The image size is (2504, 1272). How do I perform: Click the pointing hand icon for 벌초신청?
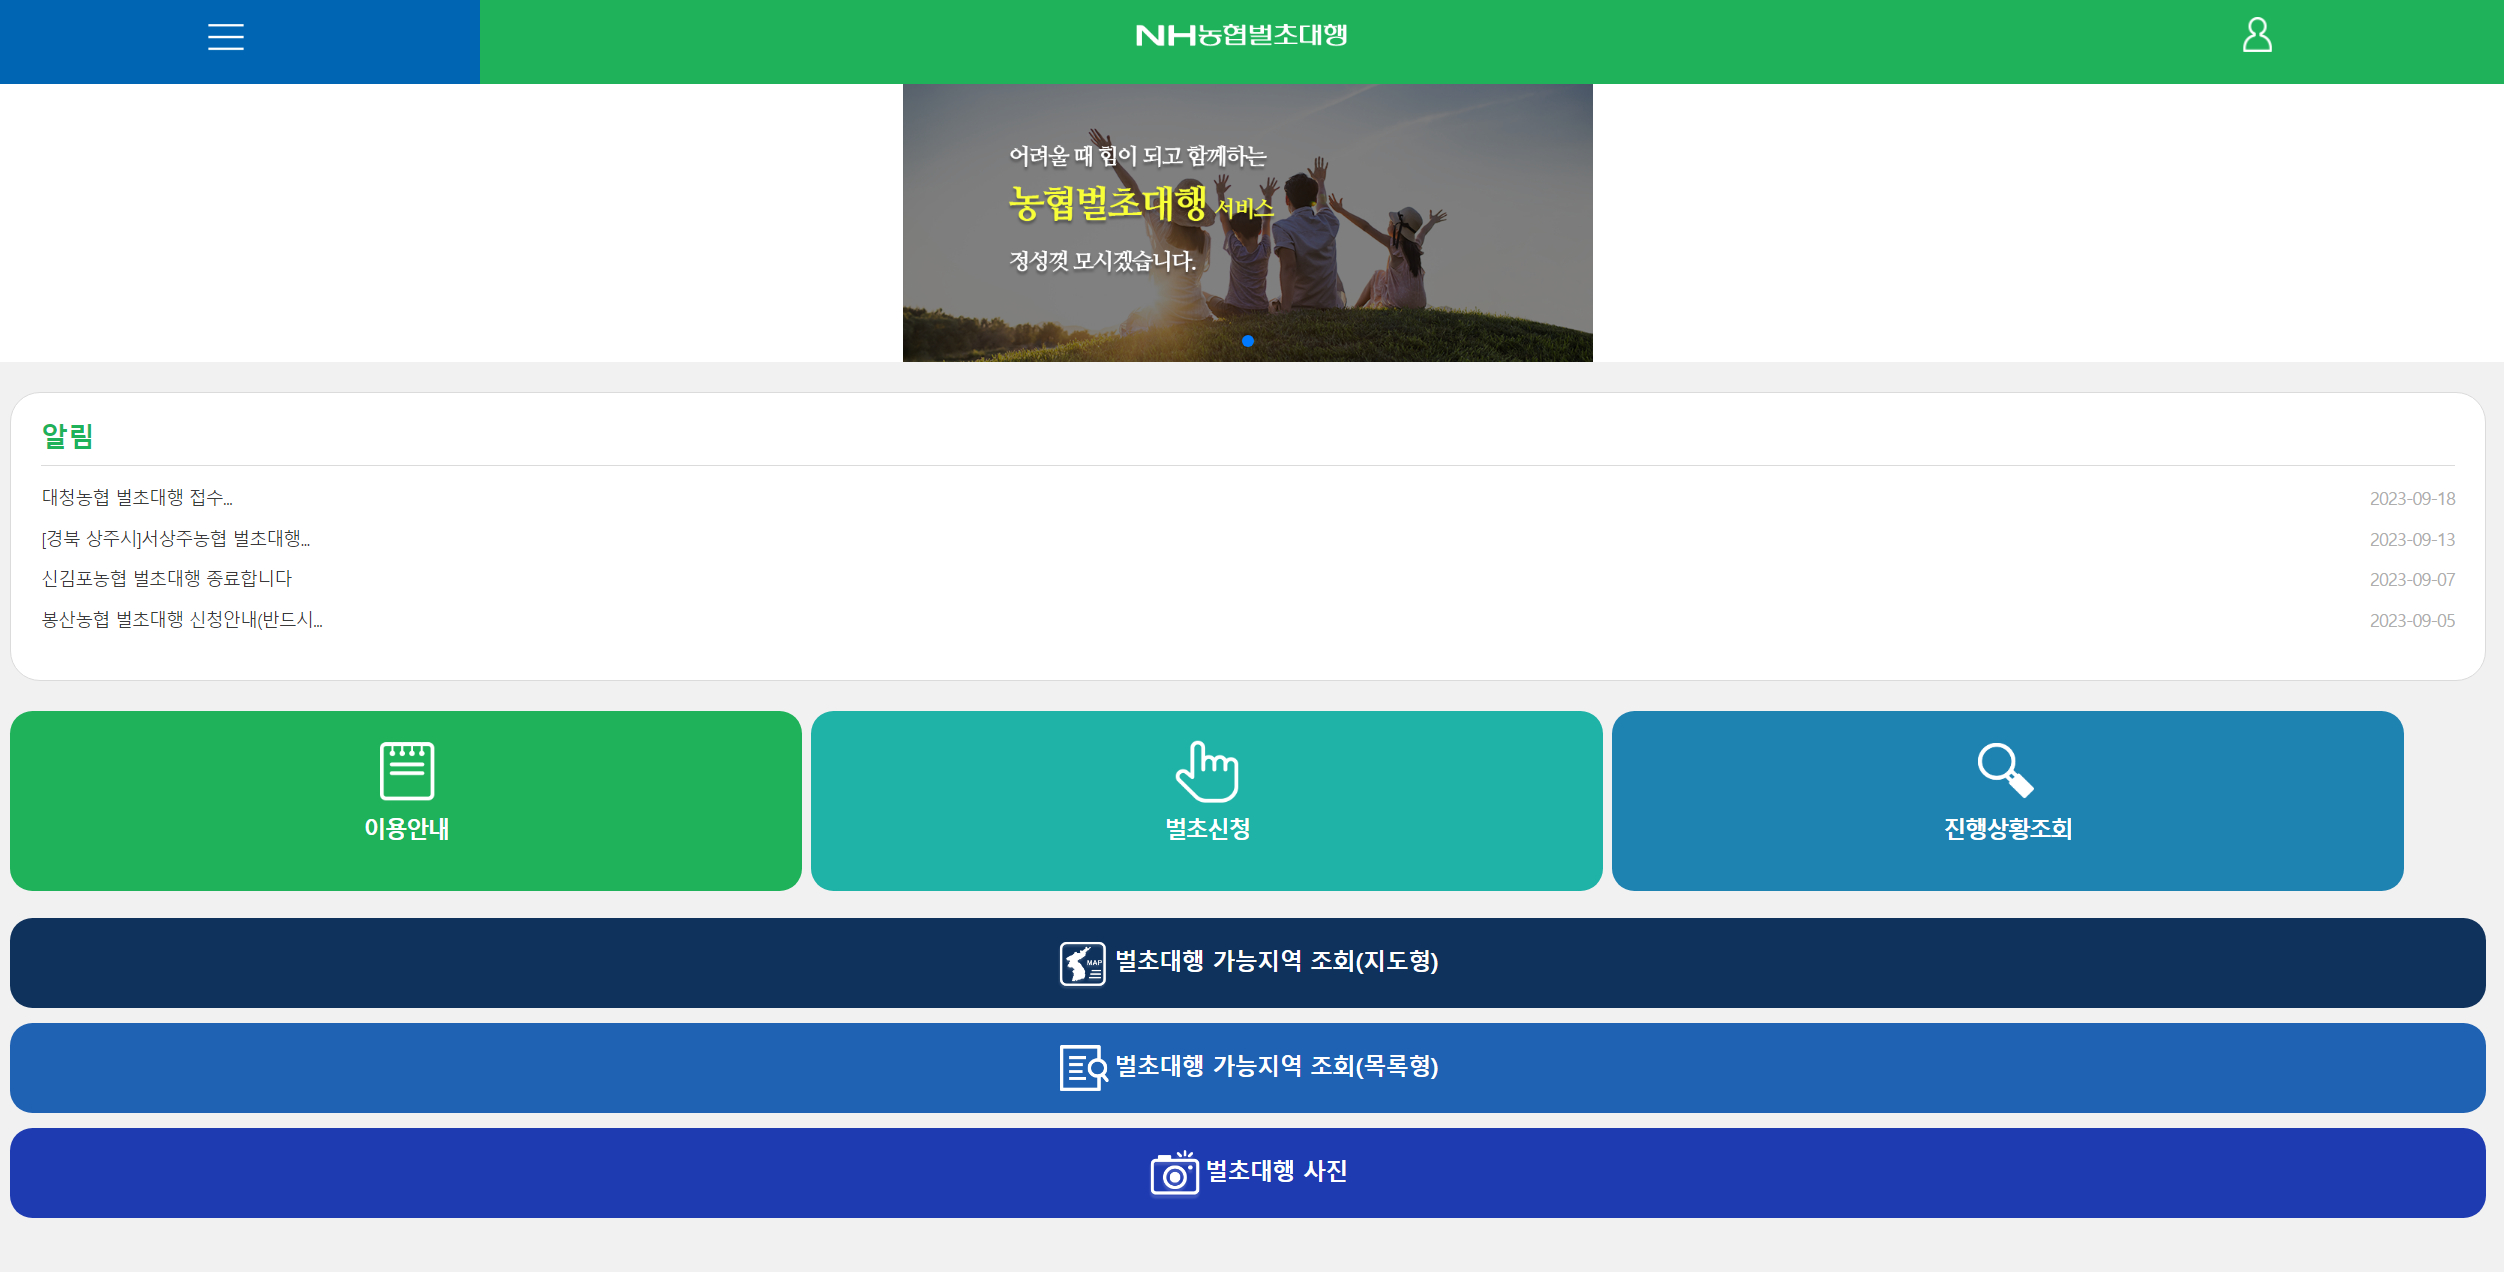click(x=1206, y=770)
